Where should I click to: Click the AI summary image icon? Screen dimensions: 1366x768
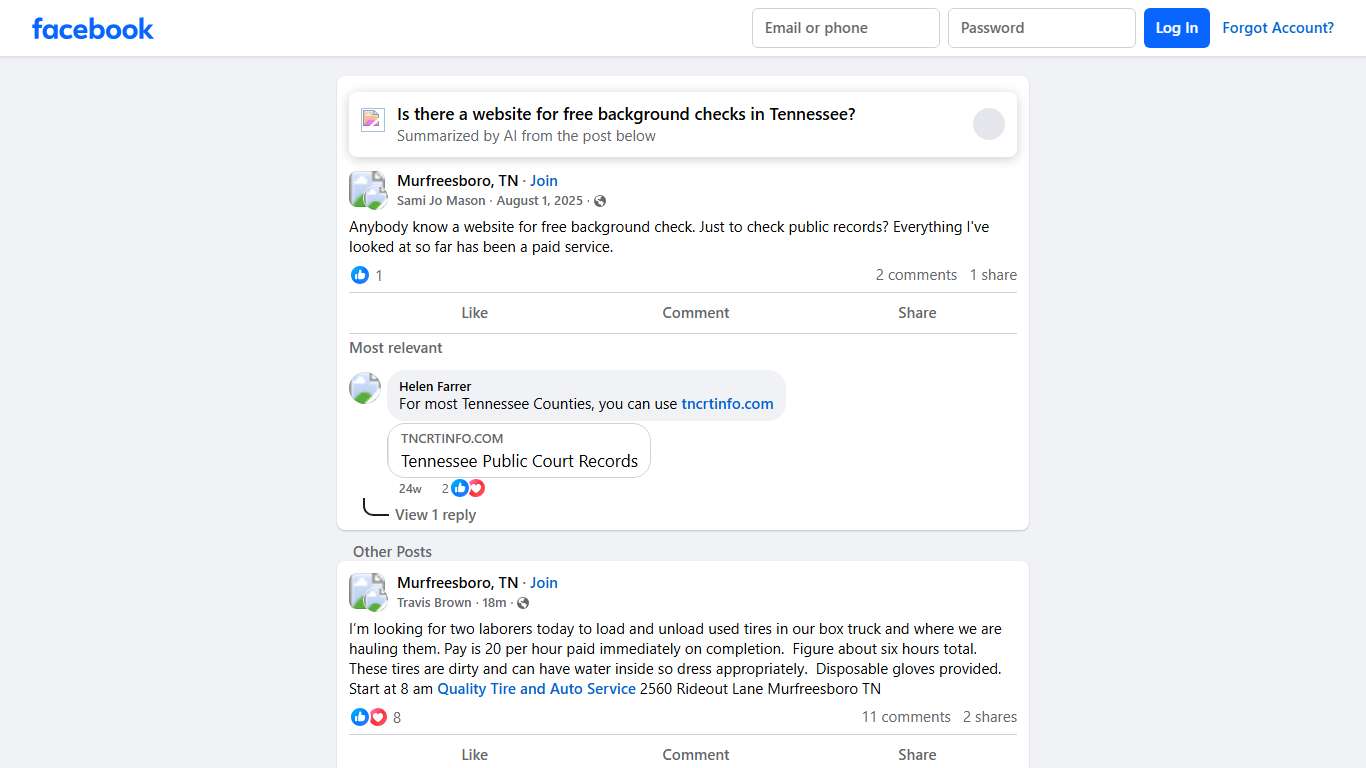373,120
